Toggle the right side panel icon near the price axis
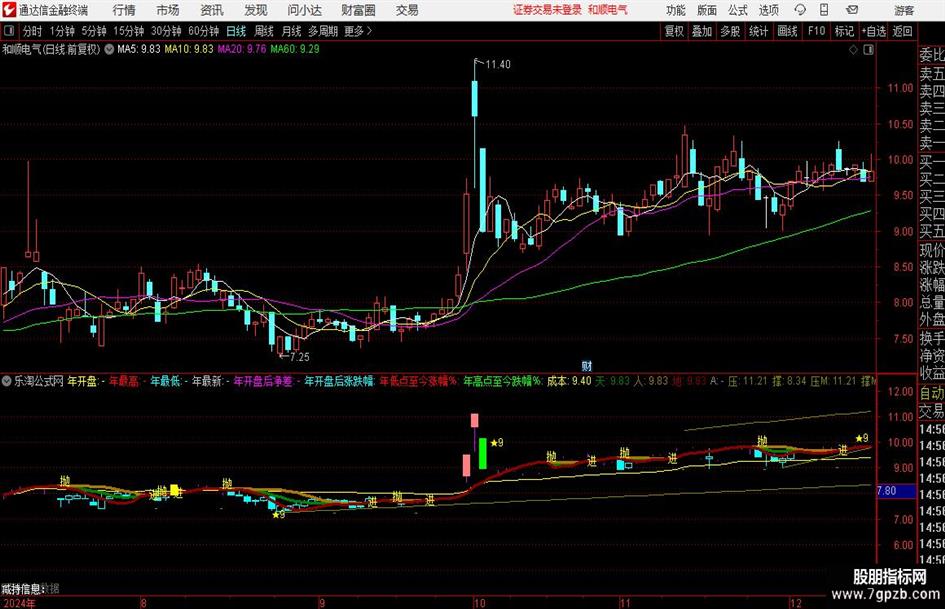Screen dimensions: 945x609 click(868, 50)
